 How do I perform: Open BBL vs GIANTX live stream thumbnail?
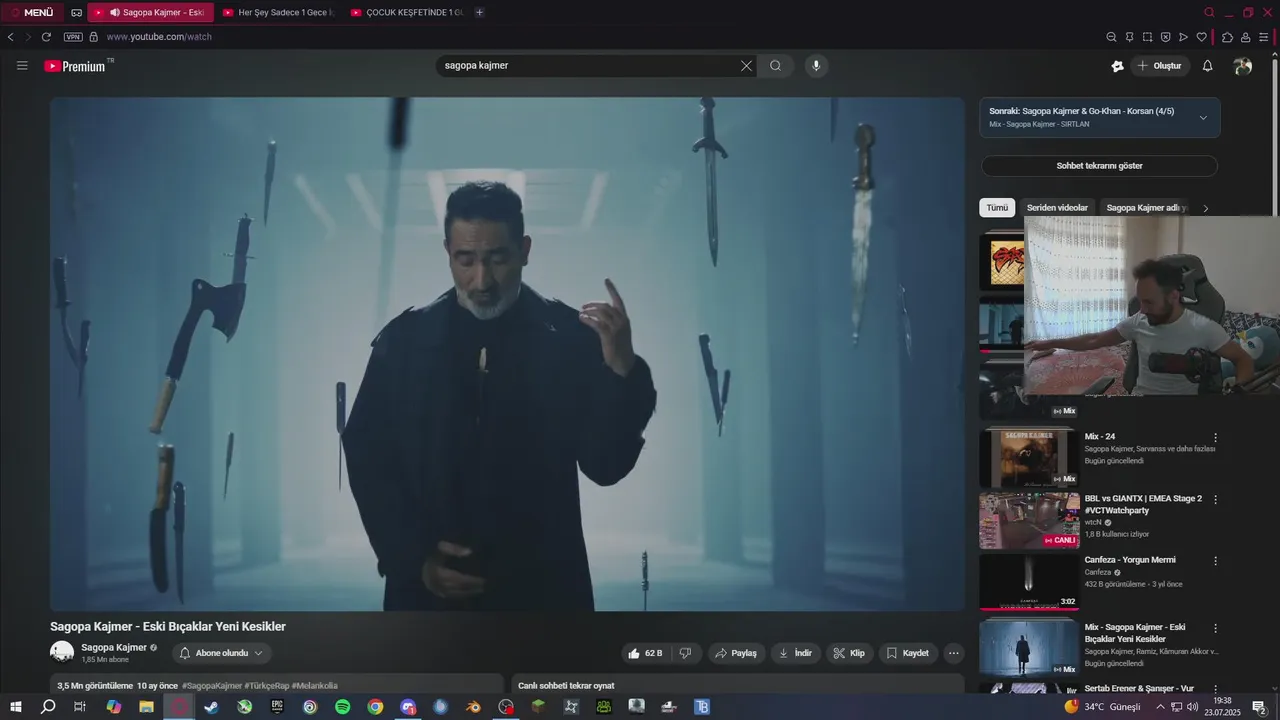point(1029,520)
